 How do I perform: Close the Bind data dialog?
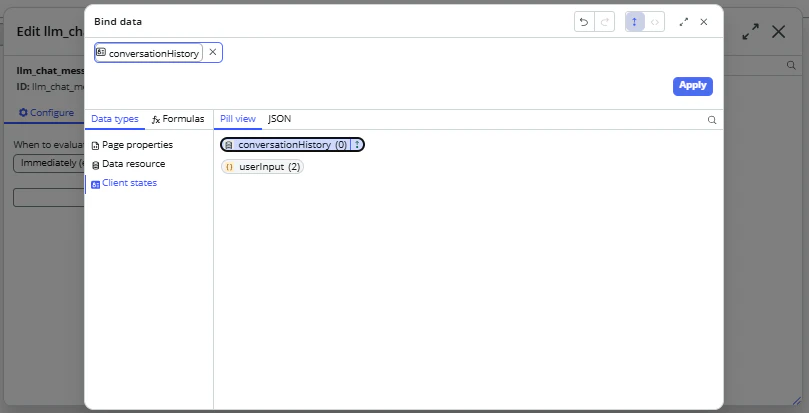point(704,22)
